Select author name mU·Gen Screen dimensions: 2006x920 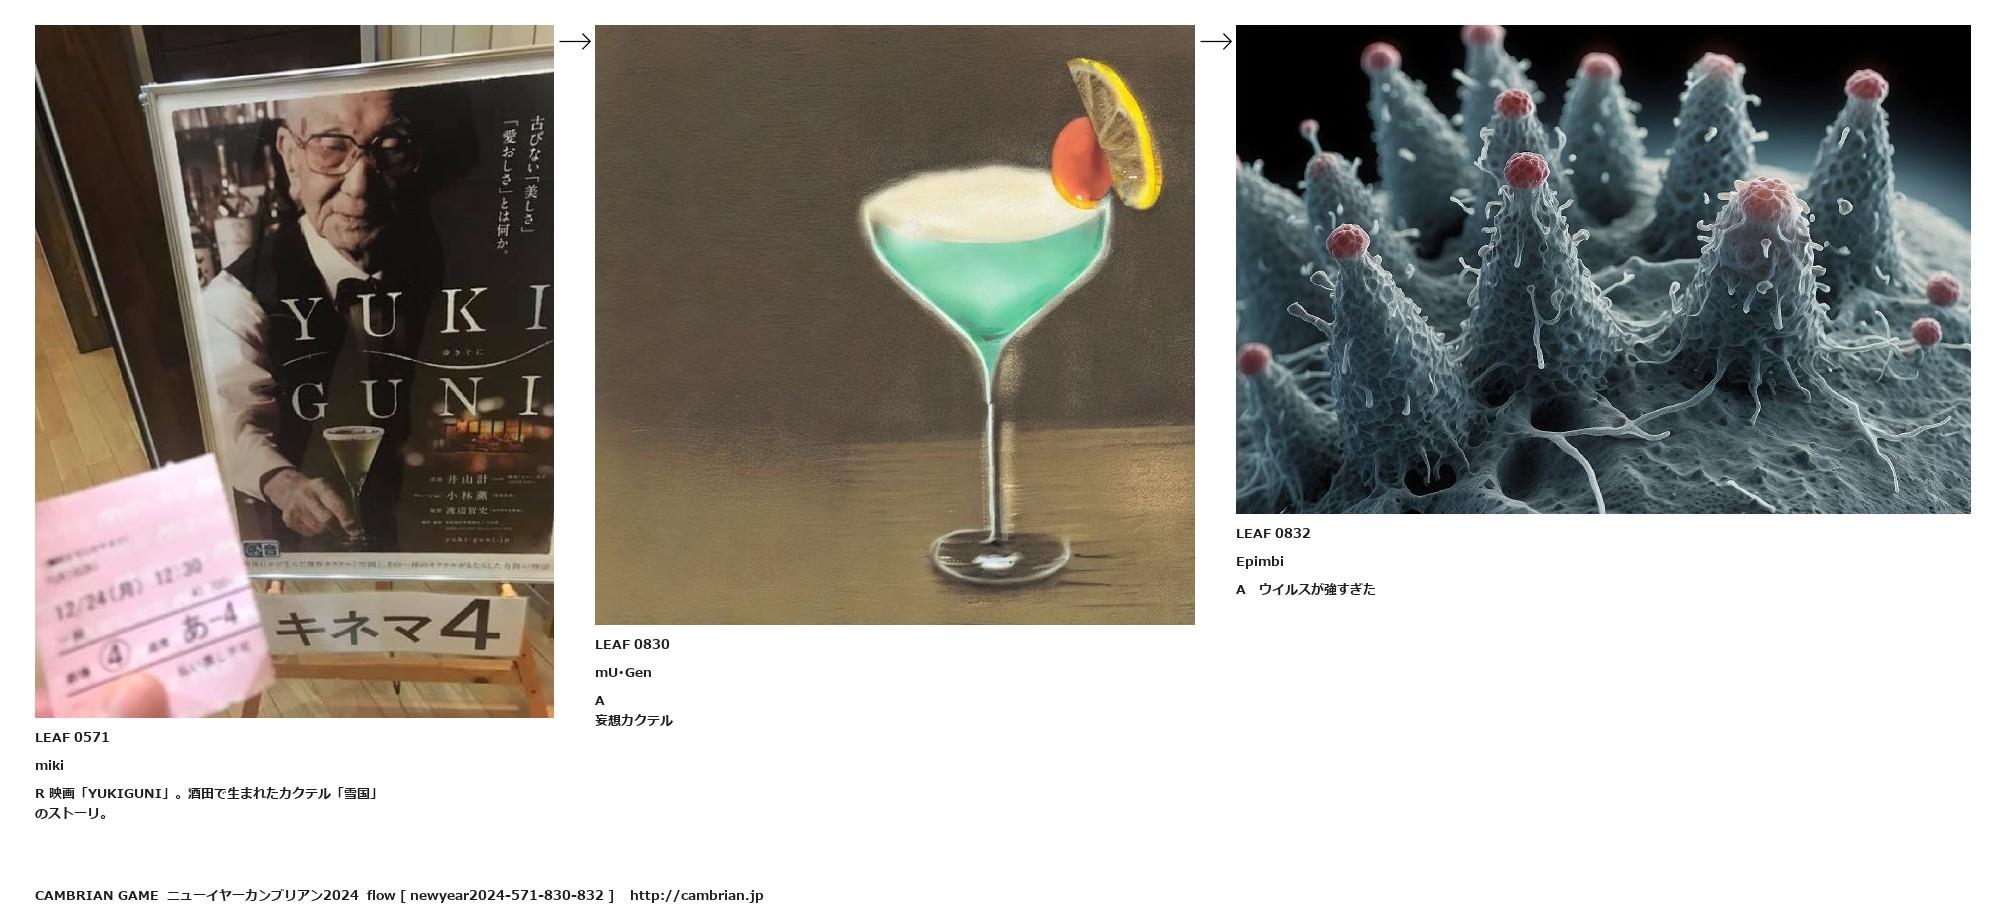(x=623, y=672)
